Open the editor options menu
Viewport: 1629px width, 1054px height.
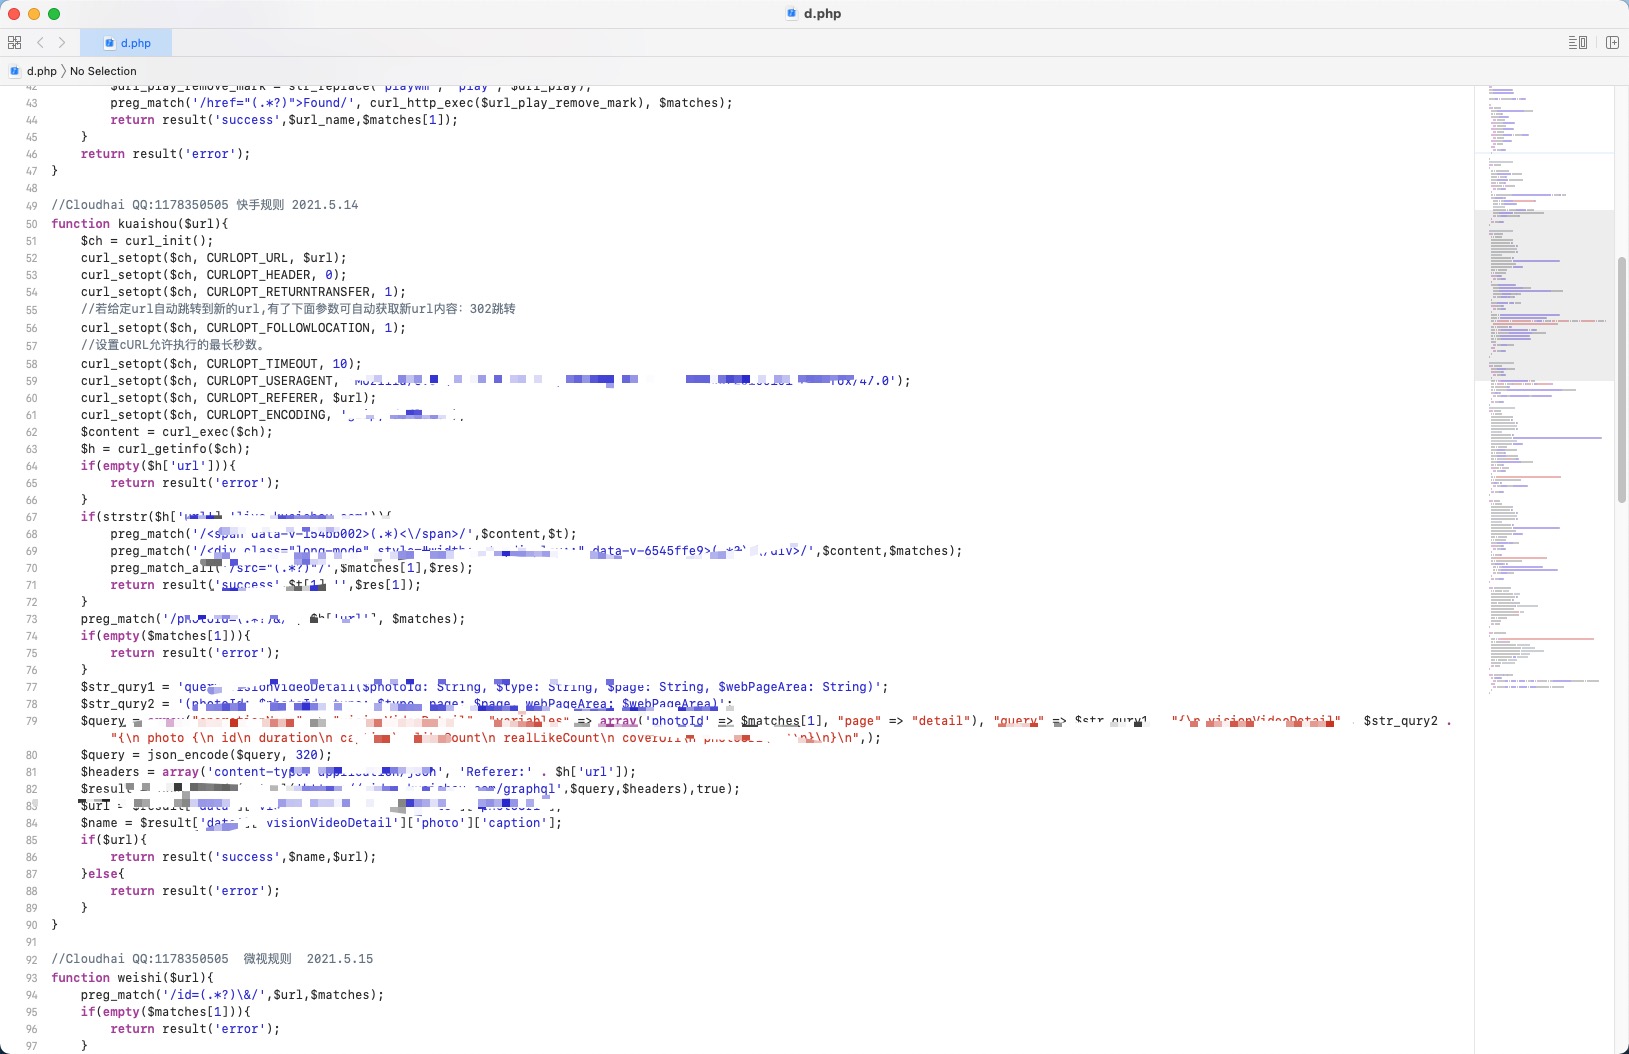click(1578, 43)
